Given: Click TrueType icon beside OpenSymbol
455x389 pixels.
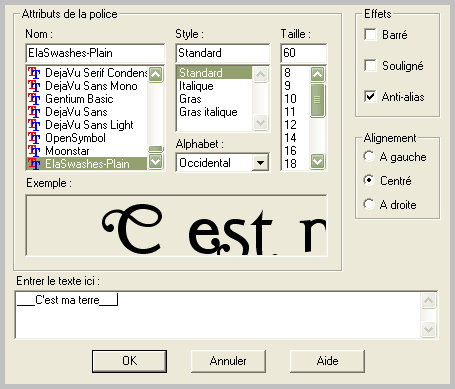Looking at the screenshot, I should pyautogui.click(x=34, y=138).
